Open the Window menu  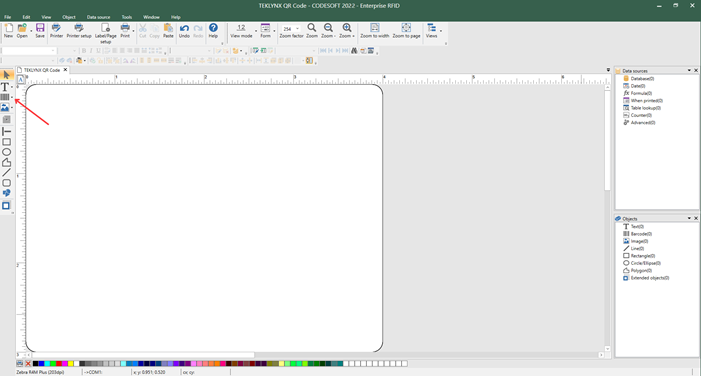[151, 17]
